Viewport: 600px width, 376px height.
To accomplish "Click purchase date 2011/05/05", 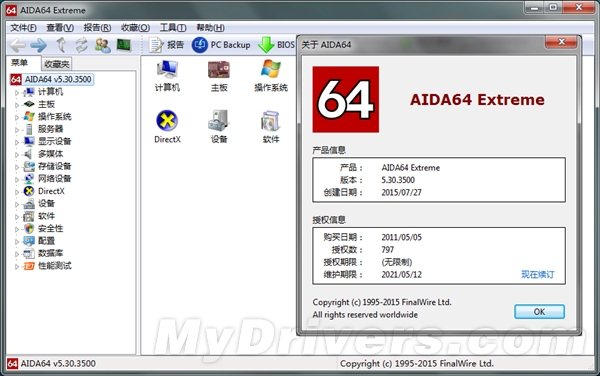I will [401, 237].
